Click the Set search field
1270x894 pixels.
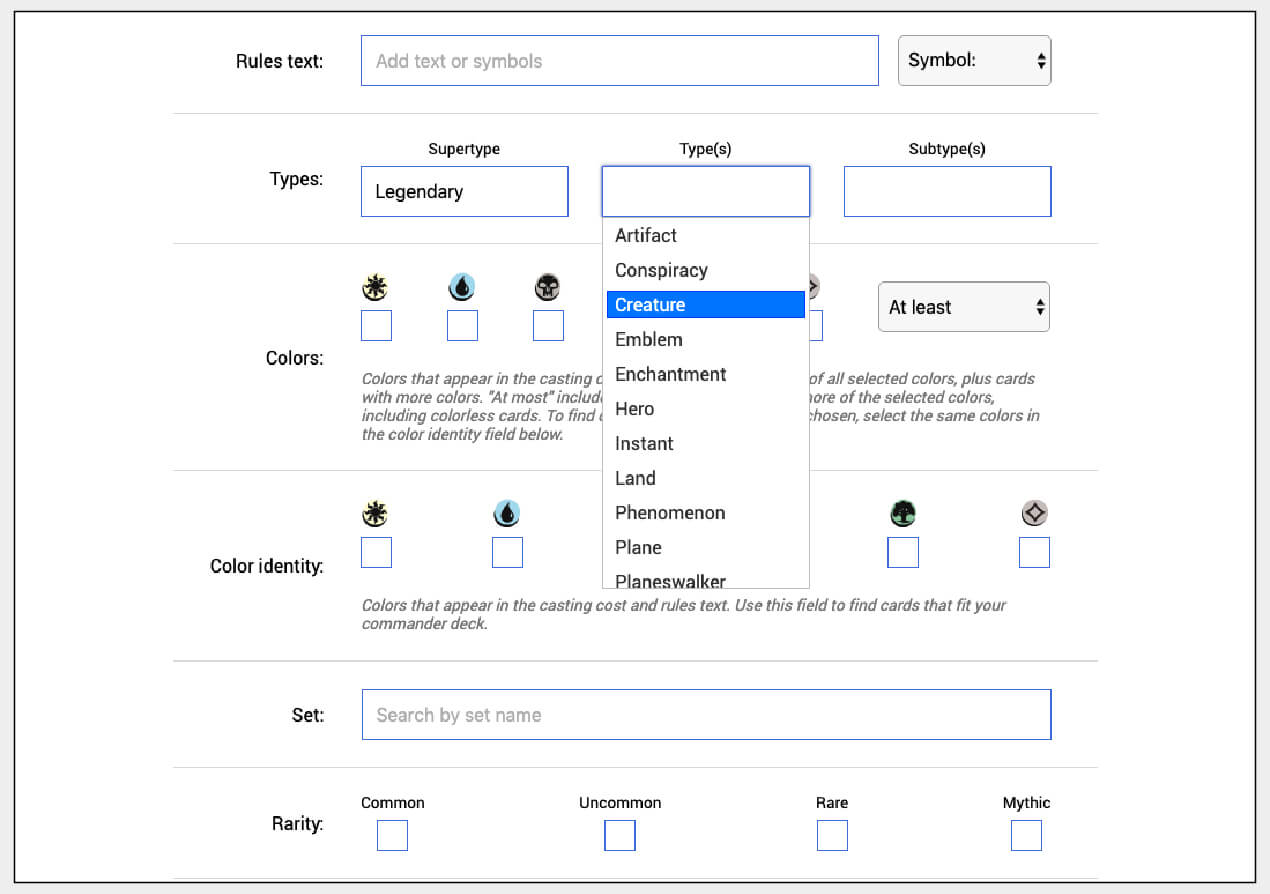pyautogui.click(x=705, y=715)
